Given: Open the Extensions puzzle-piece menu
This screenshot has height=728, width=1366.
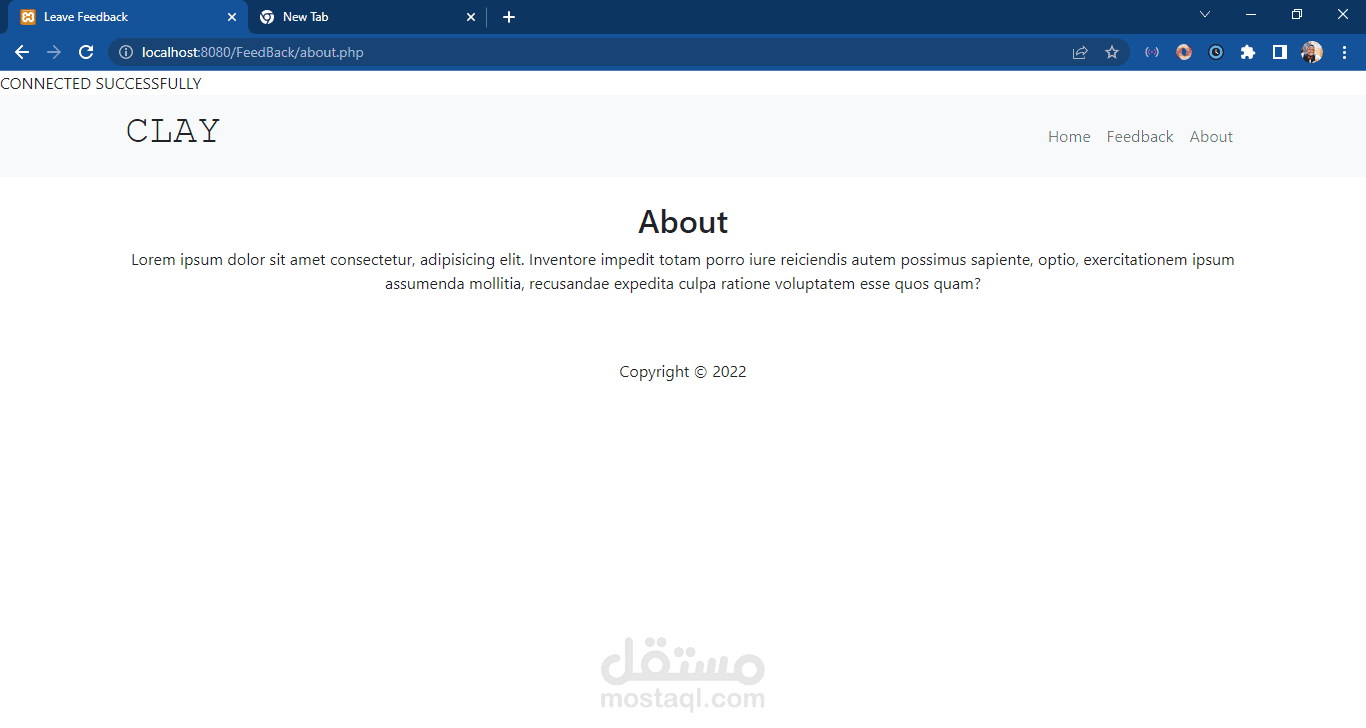Looking at the screenshot, I should [x=1248, y=52].
